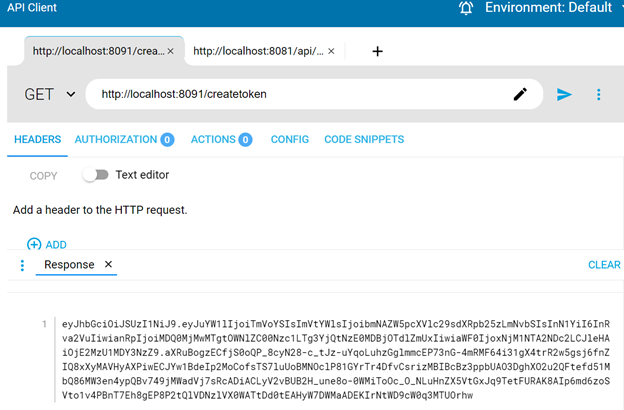Open the Code Snippets tab
The image size is (624, 410).
[x=364, y=139]
